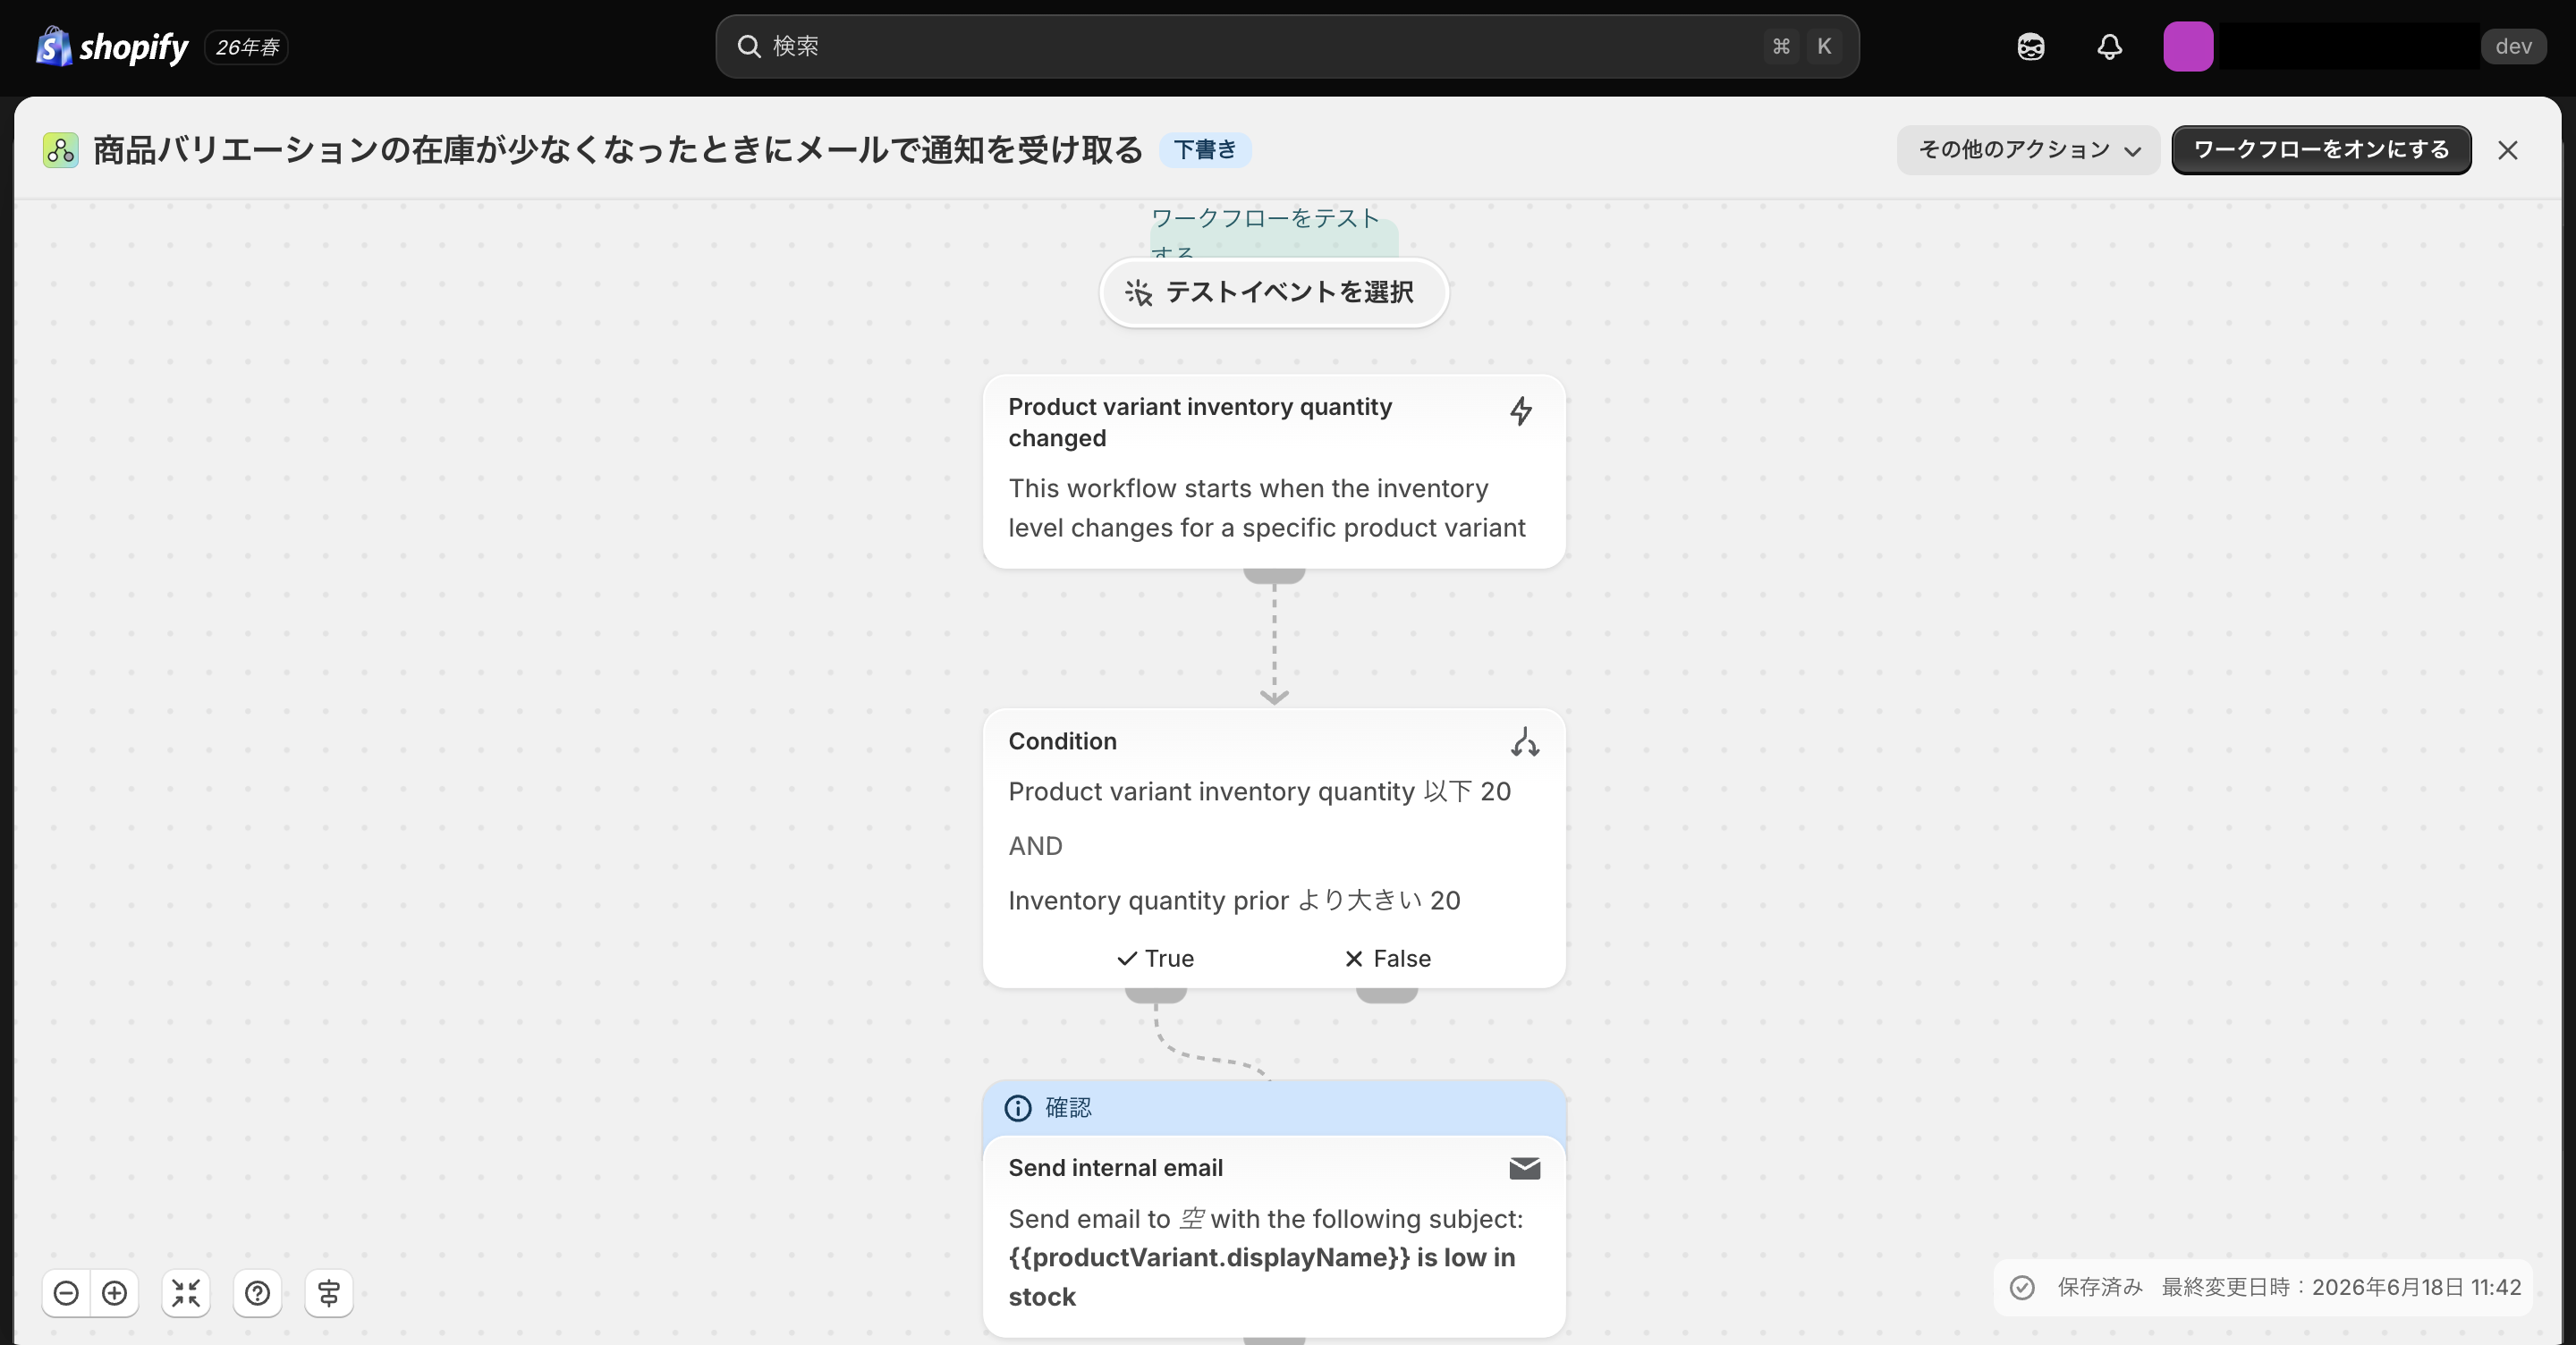Click the AND operator text
The height and width of the screenshot is (1345, 2576).
(1035, 846)
